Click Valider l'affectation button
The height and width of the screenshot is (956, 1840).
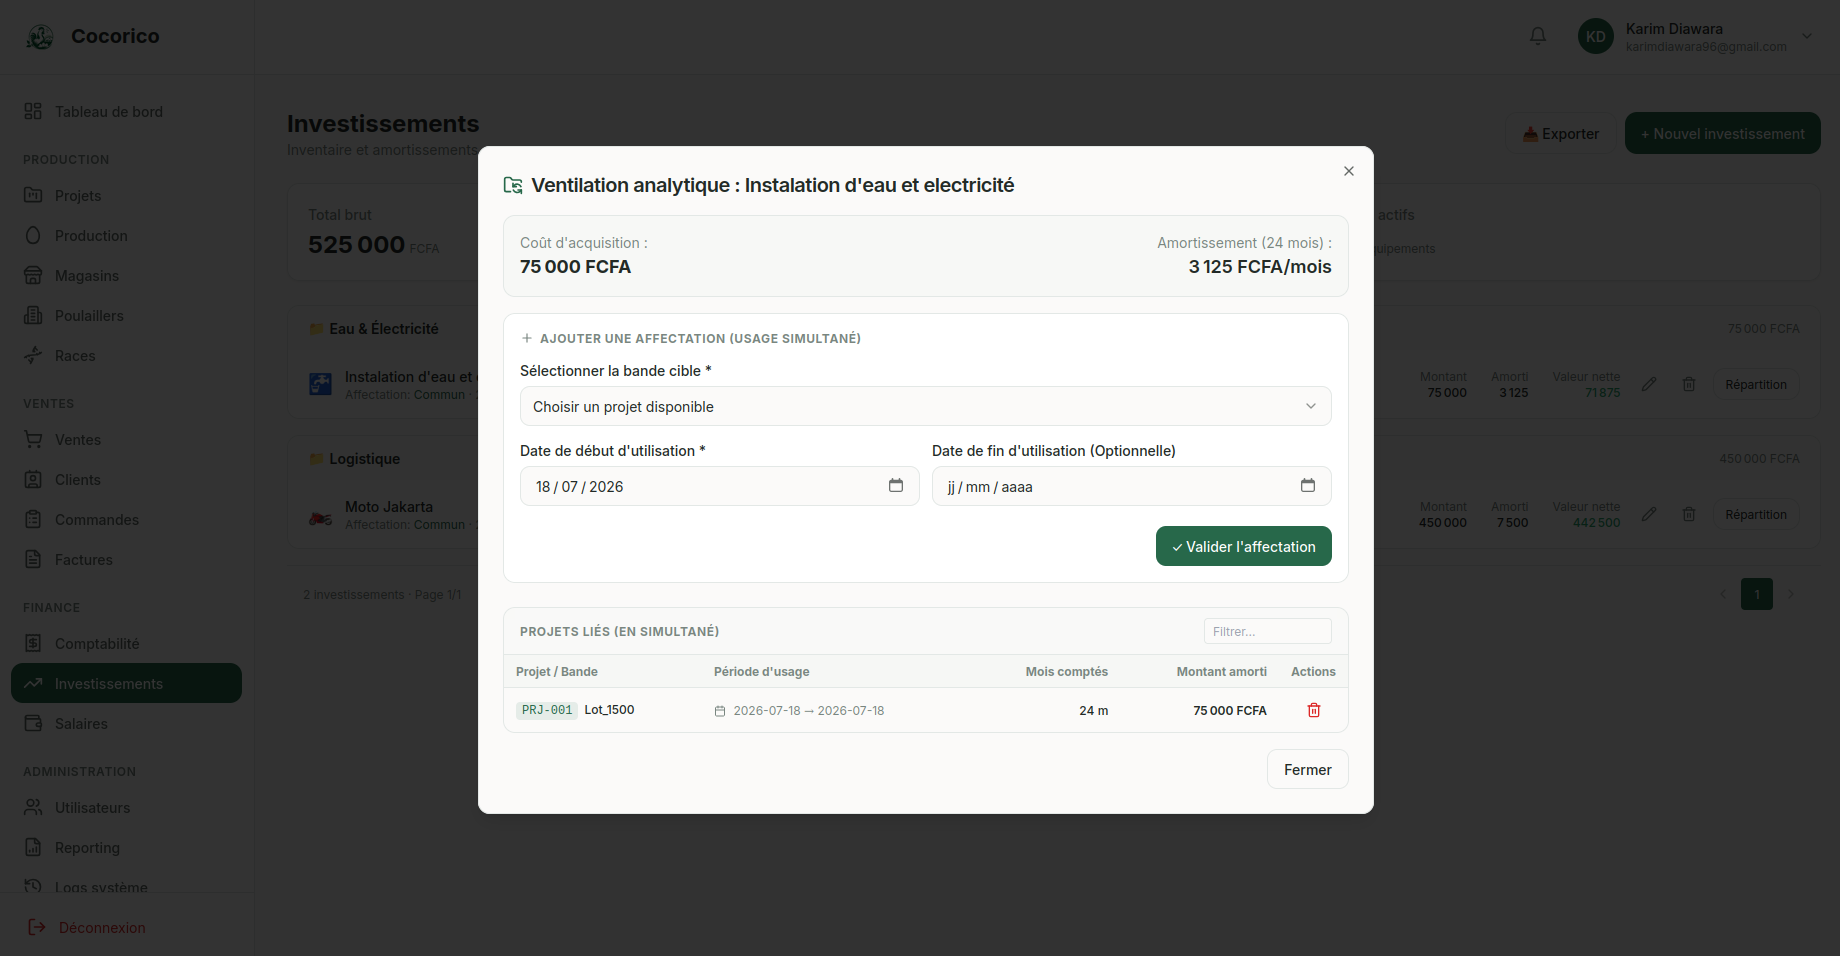coord(1244,546)
